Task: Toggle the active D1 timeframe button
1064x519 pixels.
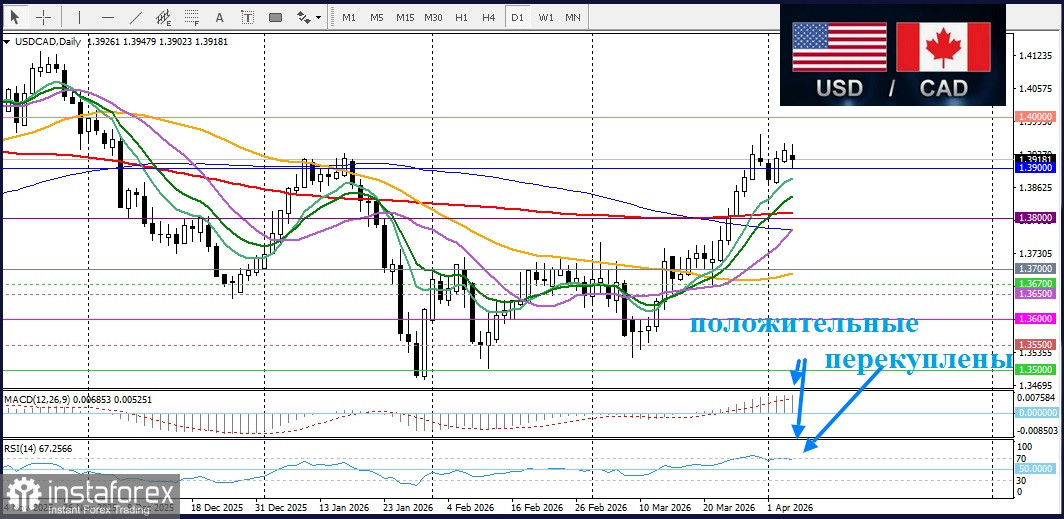Action: [517, 17]
